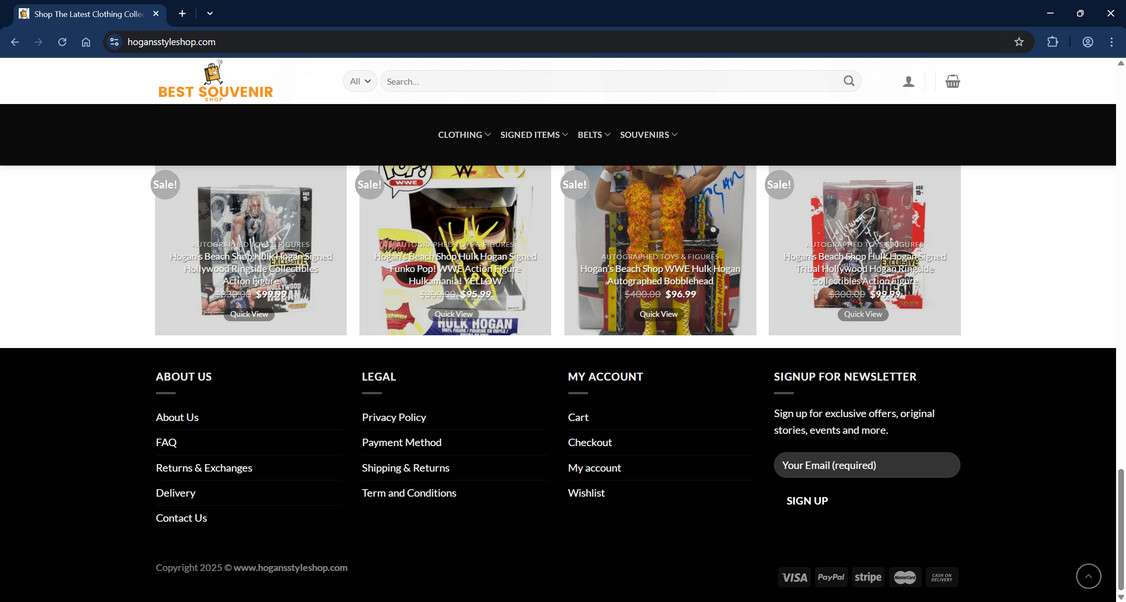Open Hollywood Ringside Collectibles Action Figure title
The width and height of the screenshot is (1126, 602).
251,268
